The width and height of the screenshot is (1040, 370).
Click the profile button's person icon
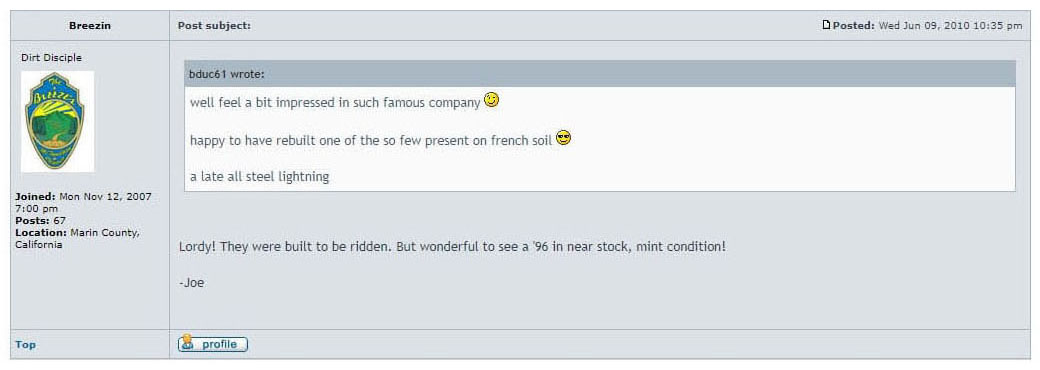click(188, 343)
